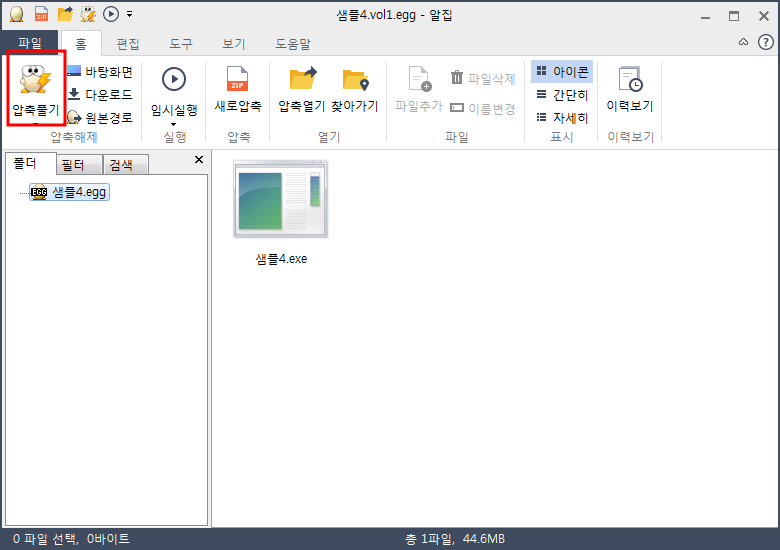Expand the 임시실행 dropdown arrow

pyautogui.click(x=174, y=124)
